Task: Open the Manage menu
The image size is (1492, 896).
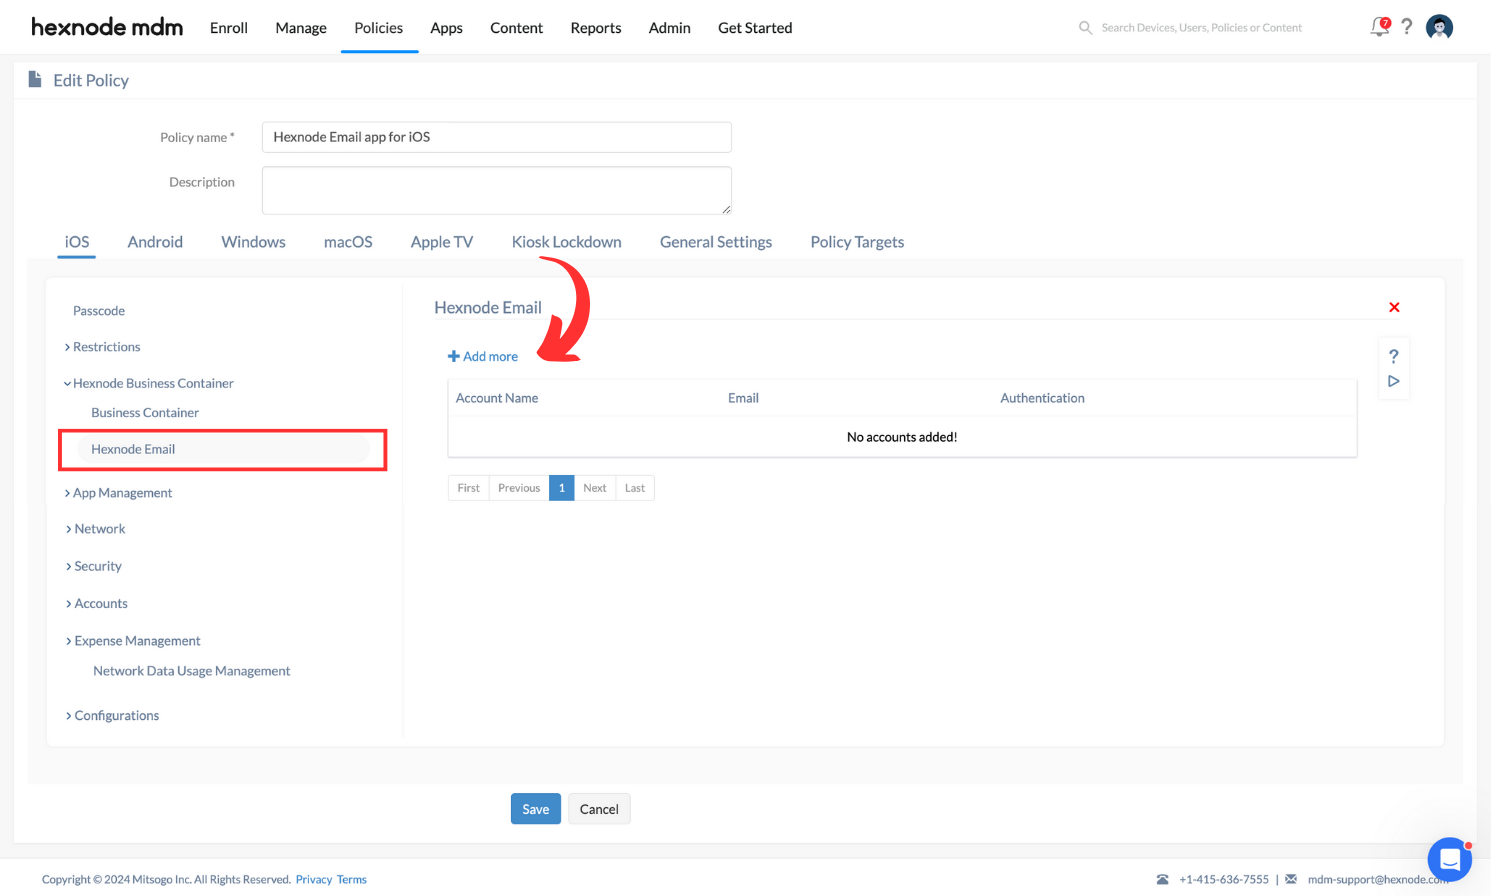Action: (x=301, y=28)
